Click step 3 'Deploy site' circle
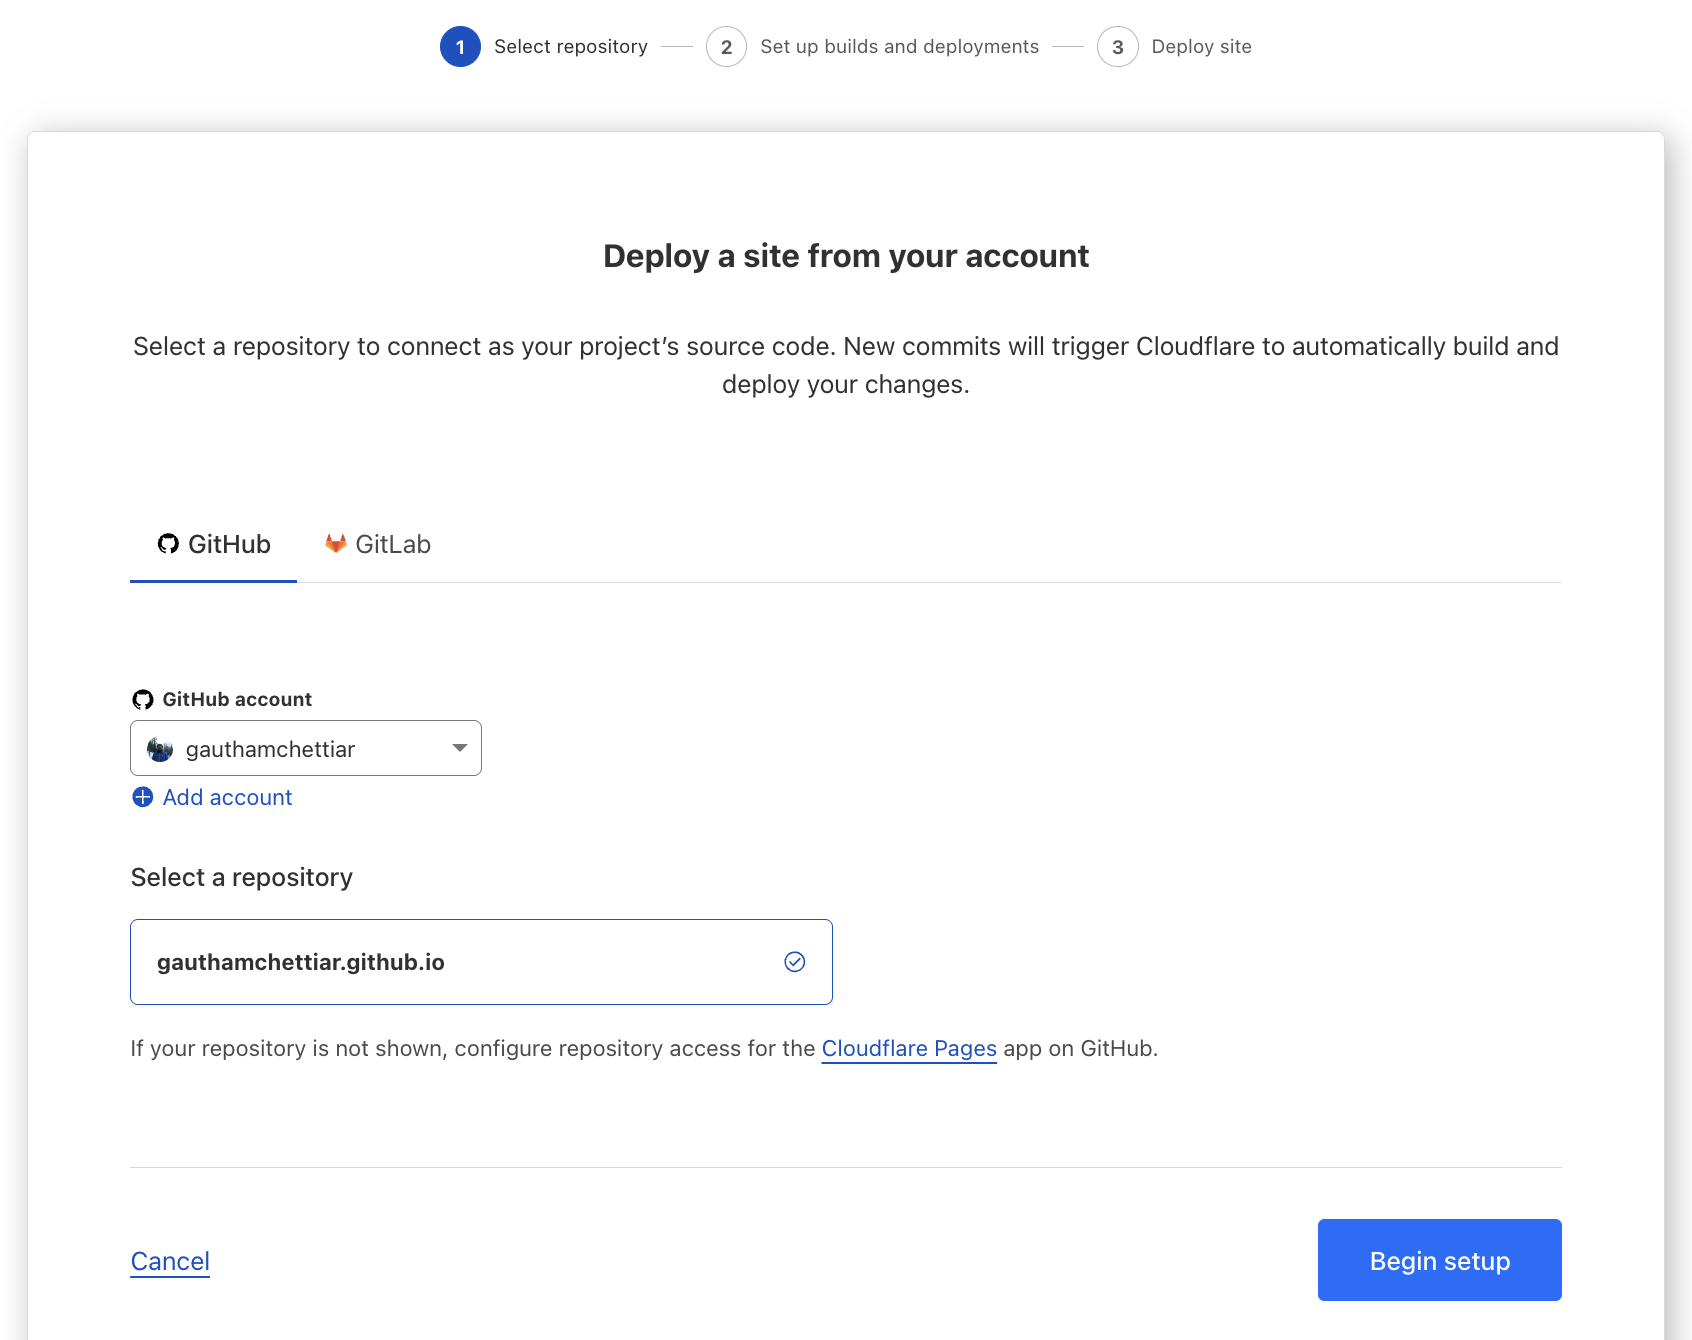The height and width of the screenshot is (1340, 1692). pos(1117,46)
